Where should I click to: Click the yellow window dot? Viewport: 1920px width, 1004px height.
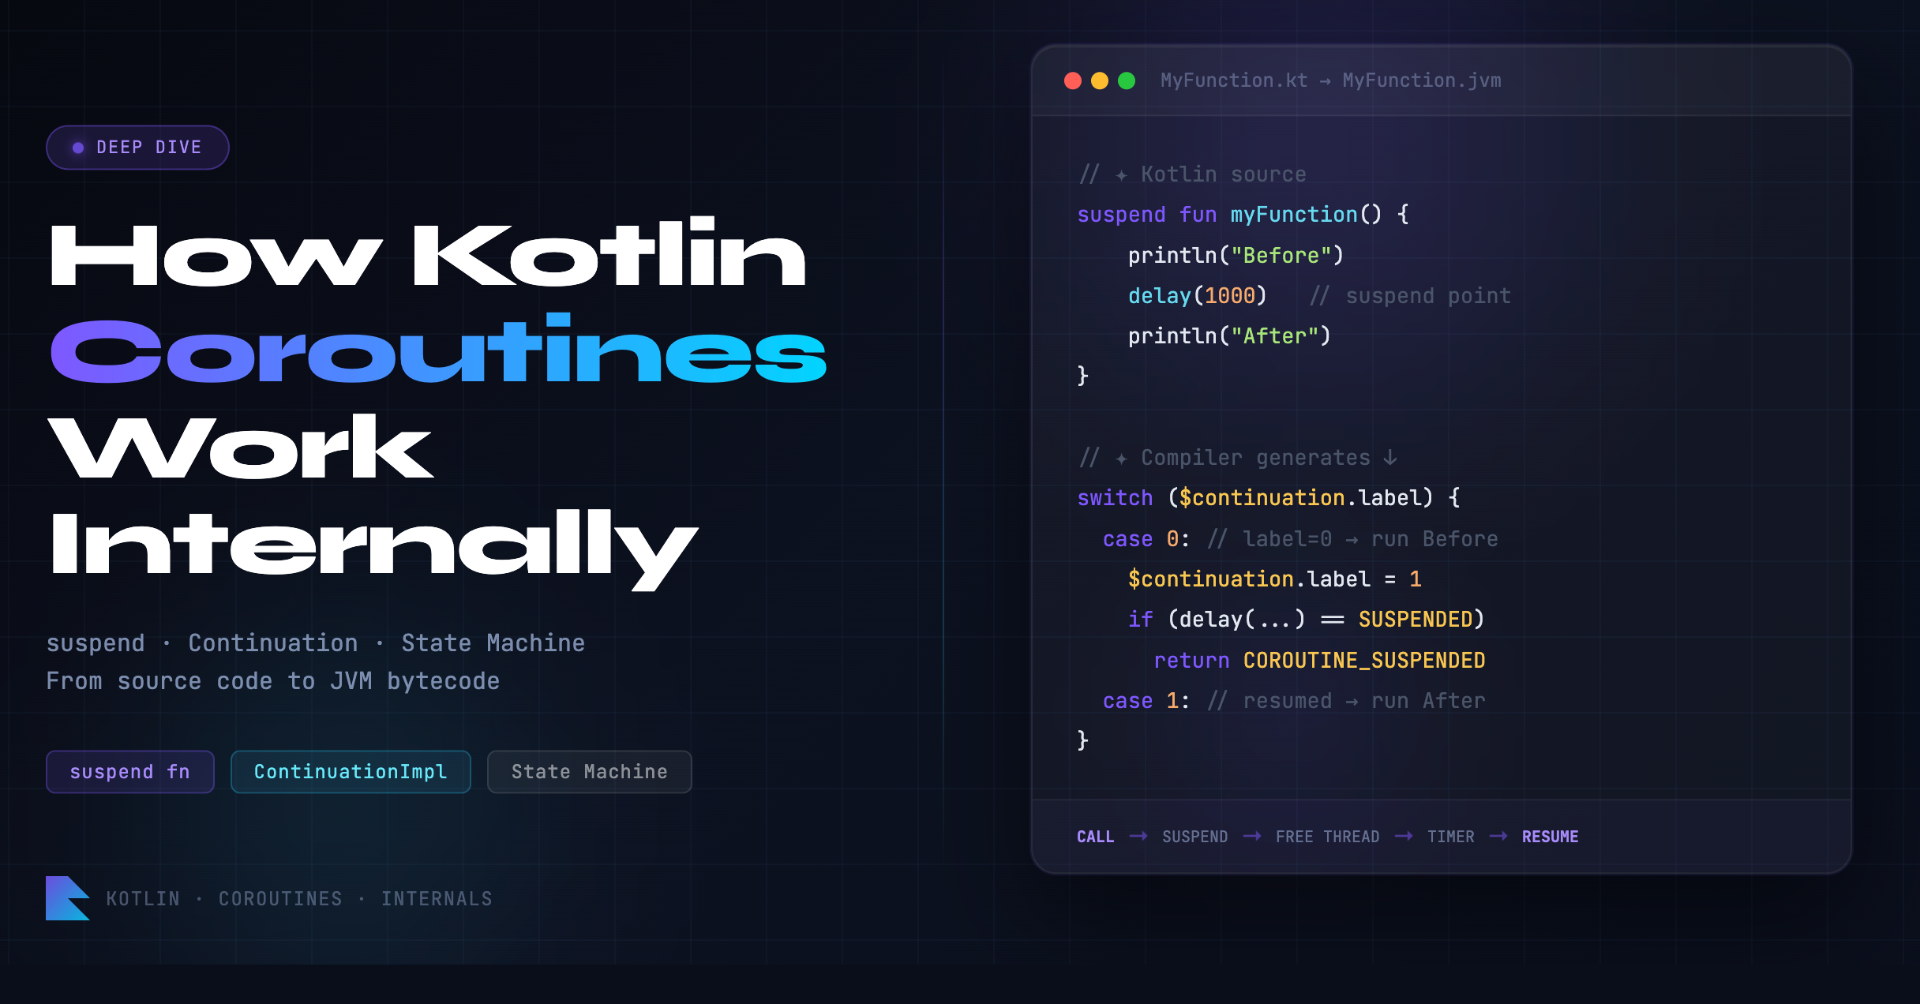pos(1100,81)
